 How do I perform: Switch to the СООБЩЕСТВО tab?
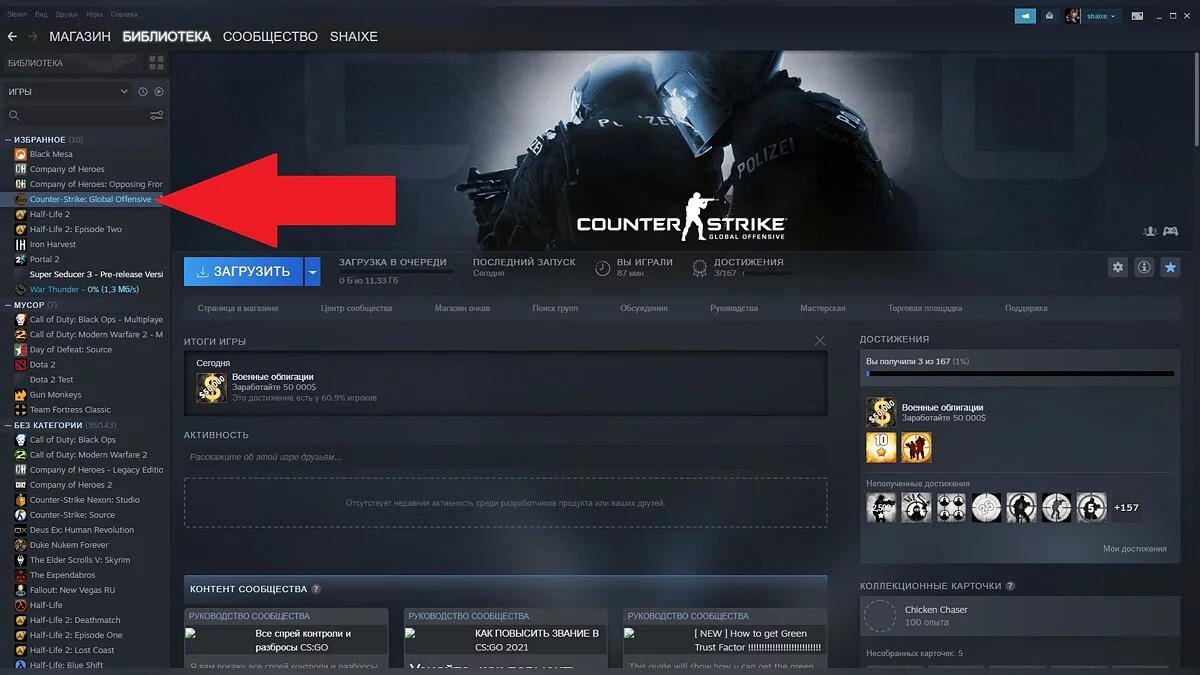click(270, 36)
